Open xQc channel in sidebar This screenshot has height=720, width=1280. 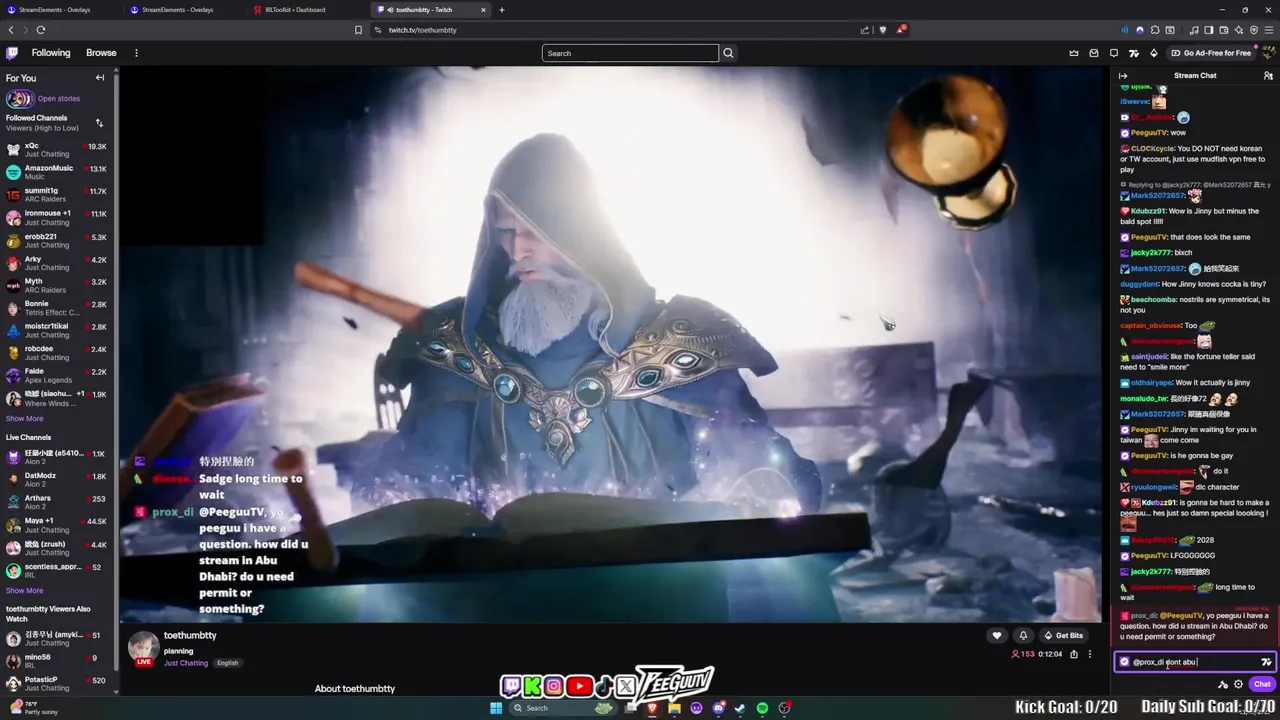click(x=57, y=150)
